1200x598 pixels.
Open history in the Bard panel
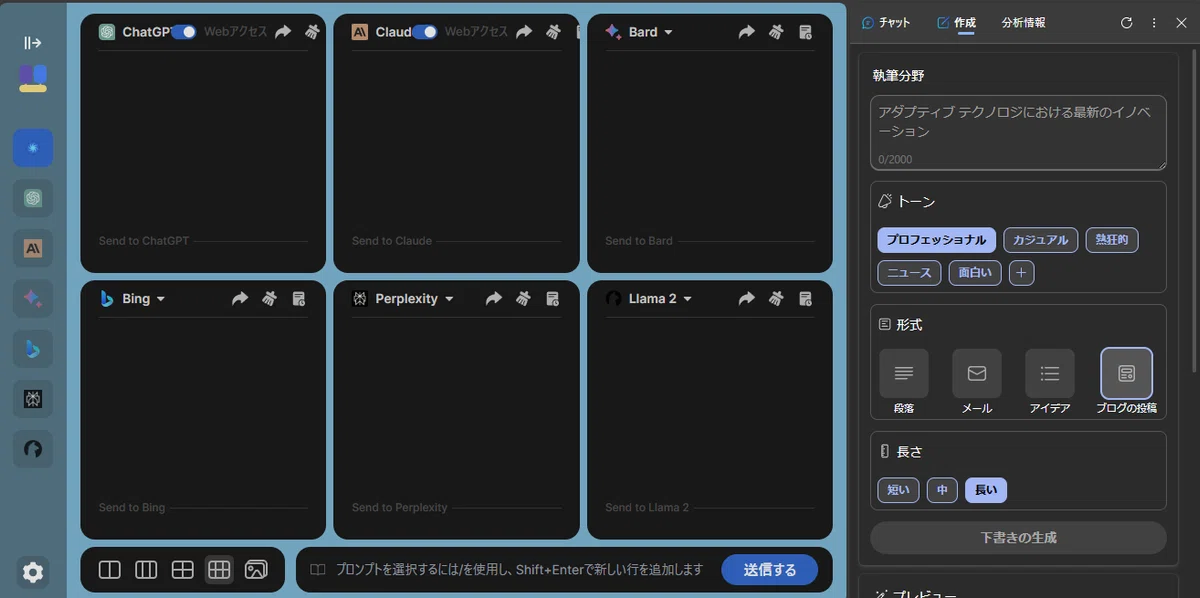805,32
